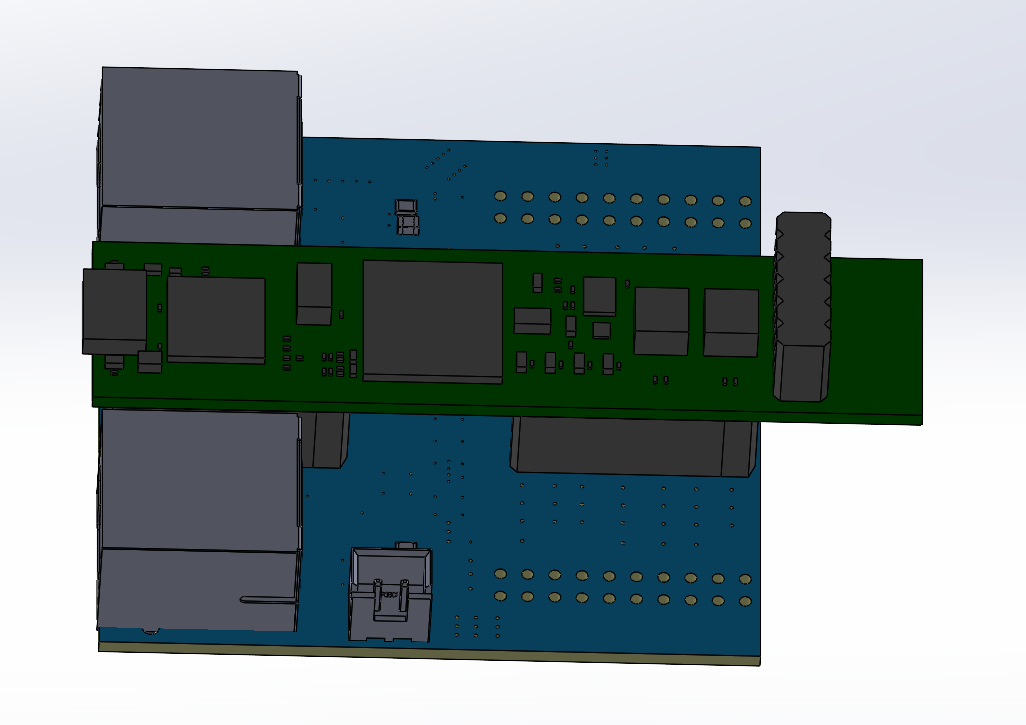Select the small black part below the USB connector
Viewport: 1026px width, 725px height.
[149, 361]
